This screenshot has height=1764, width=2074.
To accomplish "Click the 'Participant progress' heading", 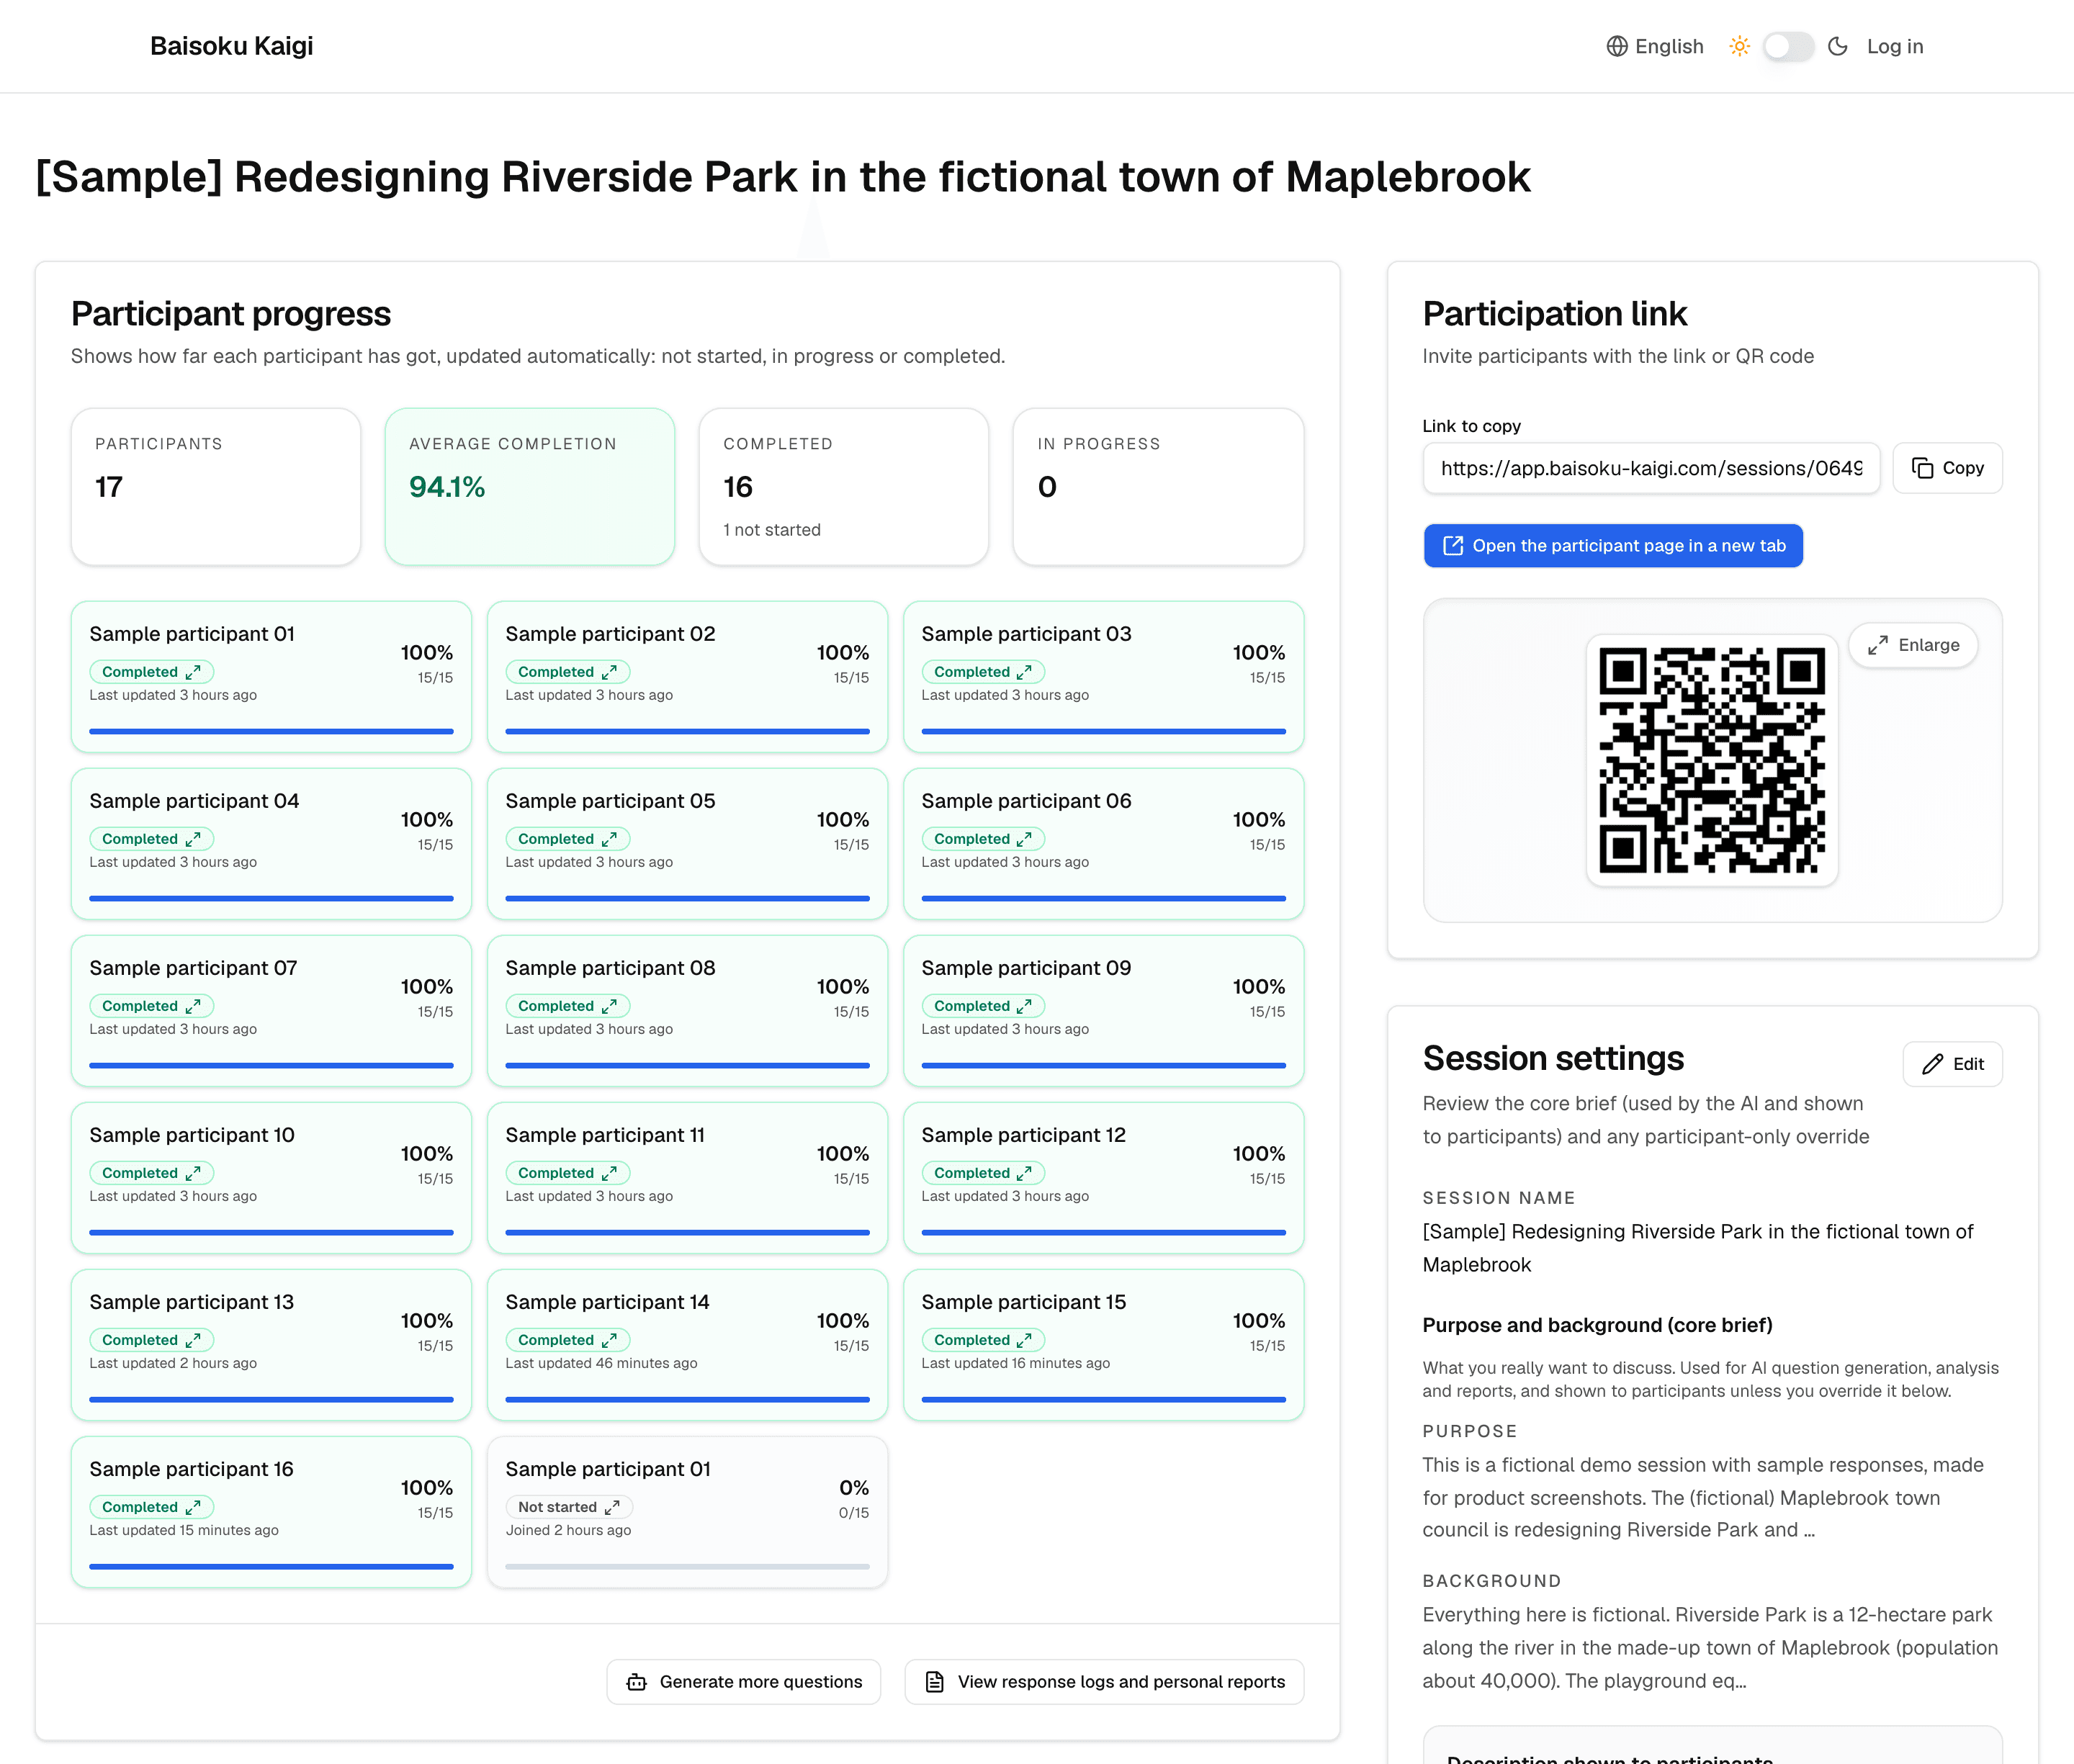I will [x=230, y=314].
